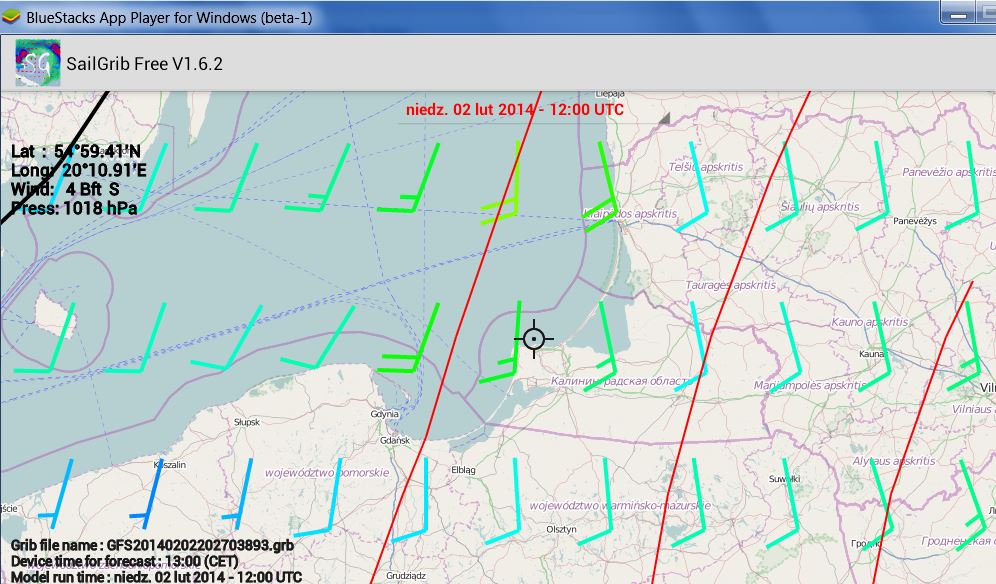The height and width of the screenshot is (584, 996).
Task: Click the "Device time for forecast" line
Action: click(x=124, y=561)
